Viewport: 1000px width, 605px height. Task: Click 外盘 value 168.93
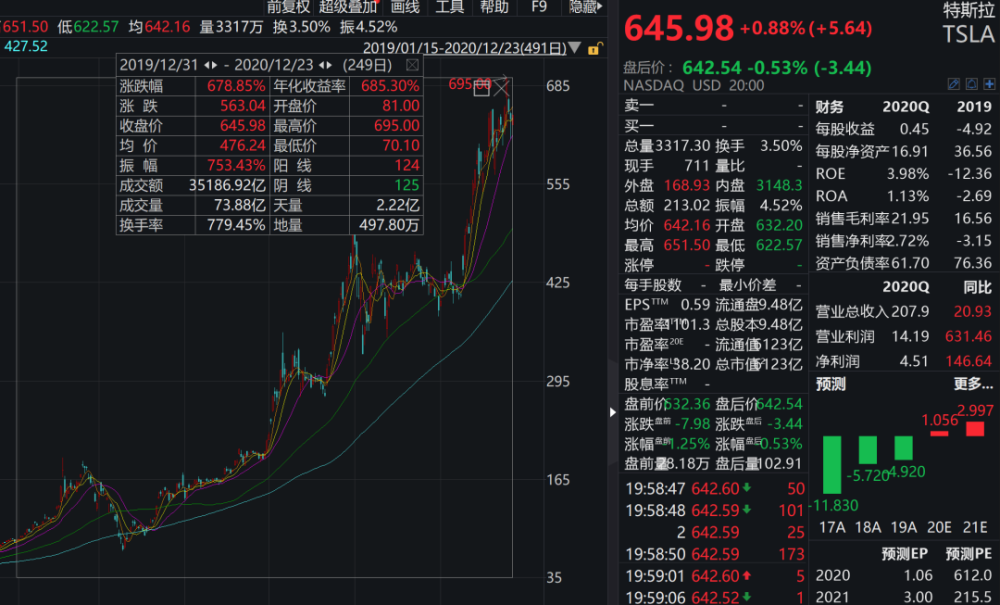pos(687,186)
